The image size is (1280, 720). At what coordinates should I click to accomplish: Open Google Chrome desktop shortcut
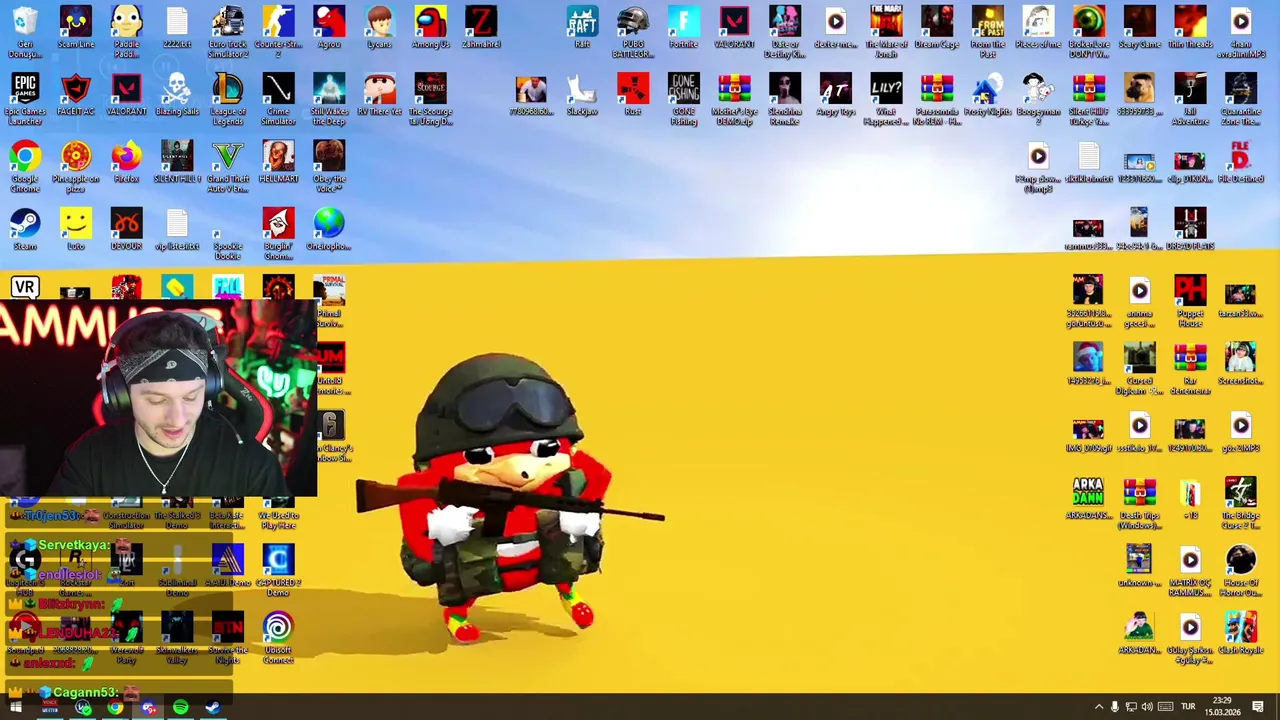click(25, 166)
